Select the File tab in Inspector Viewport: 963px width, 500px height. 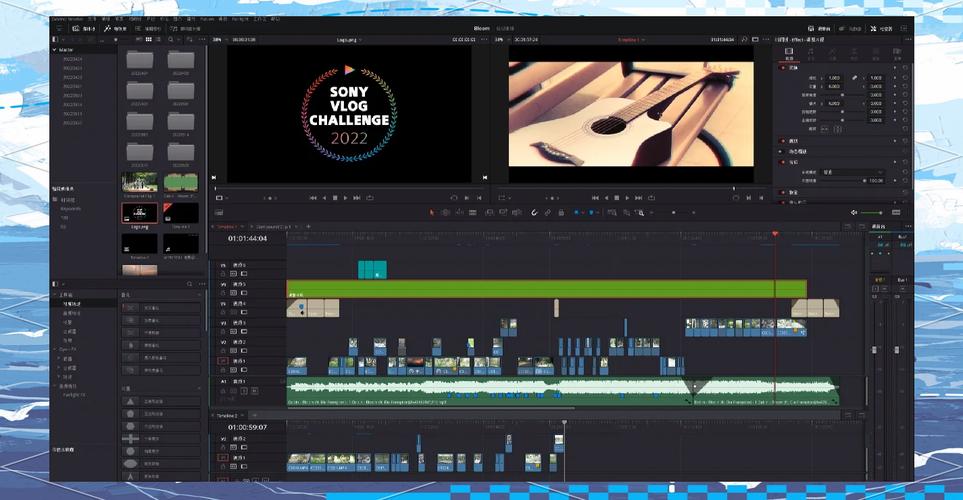coord(897,54)
